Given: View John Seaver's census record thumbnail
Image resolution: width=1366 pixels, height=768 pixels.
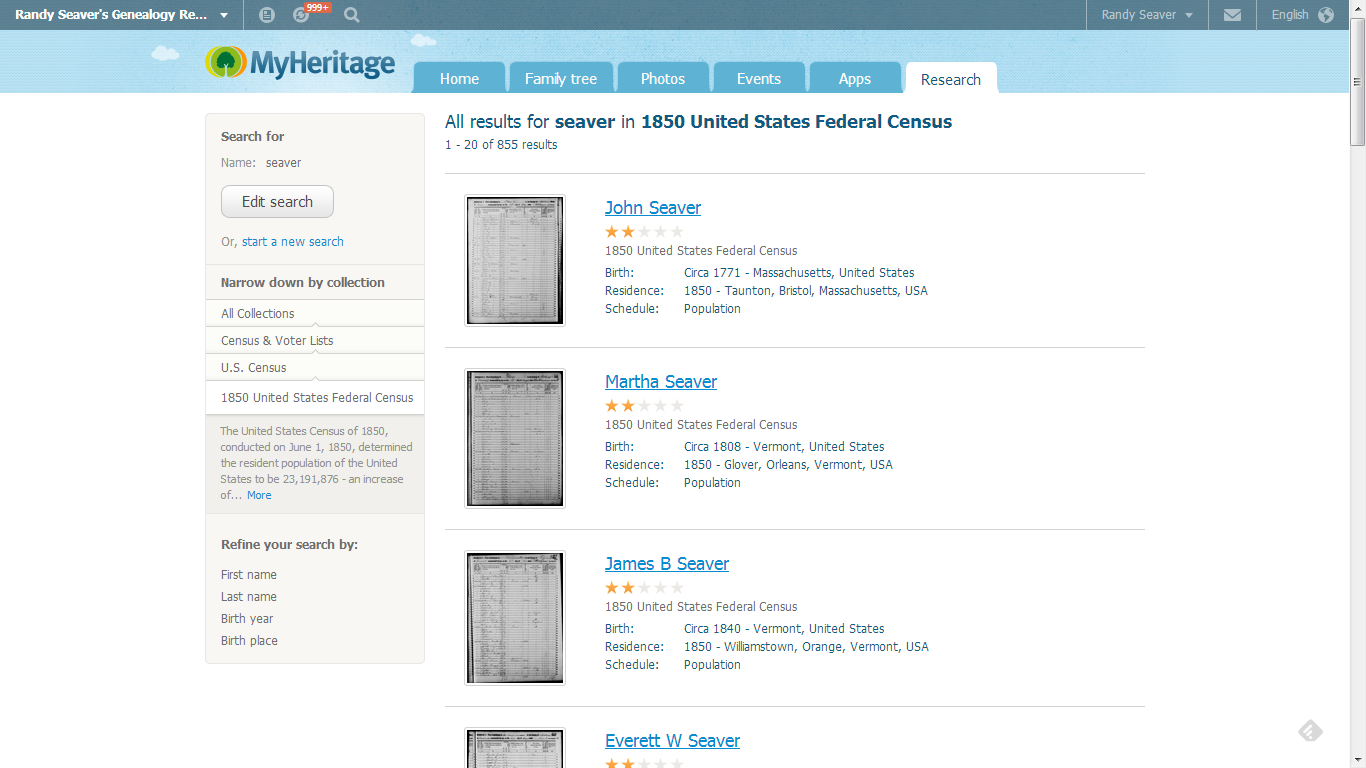Looking at the screenshot, I should click(x=514, y=260).
